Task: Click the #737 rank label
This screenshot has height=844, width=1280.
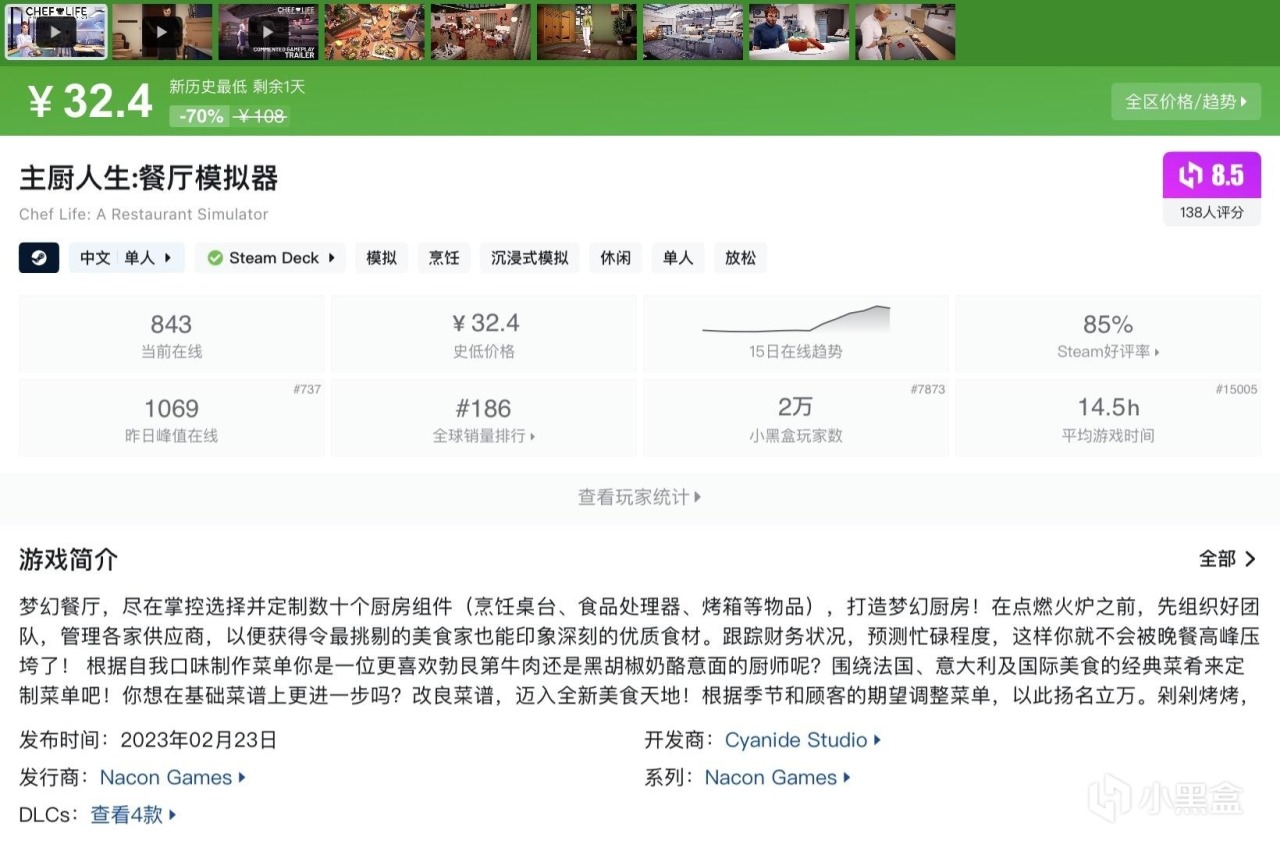Action: (x=307, y=389)
